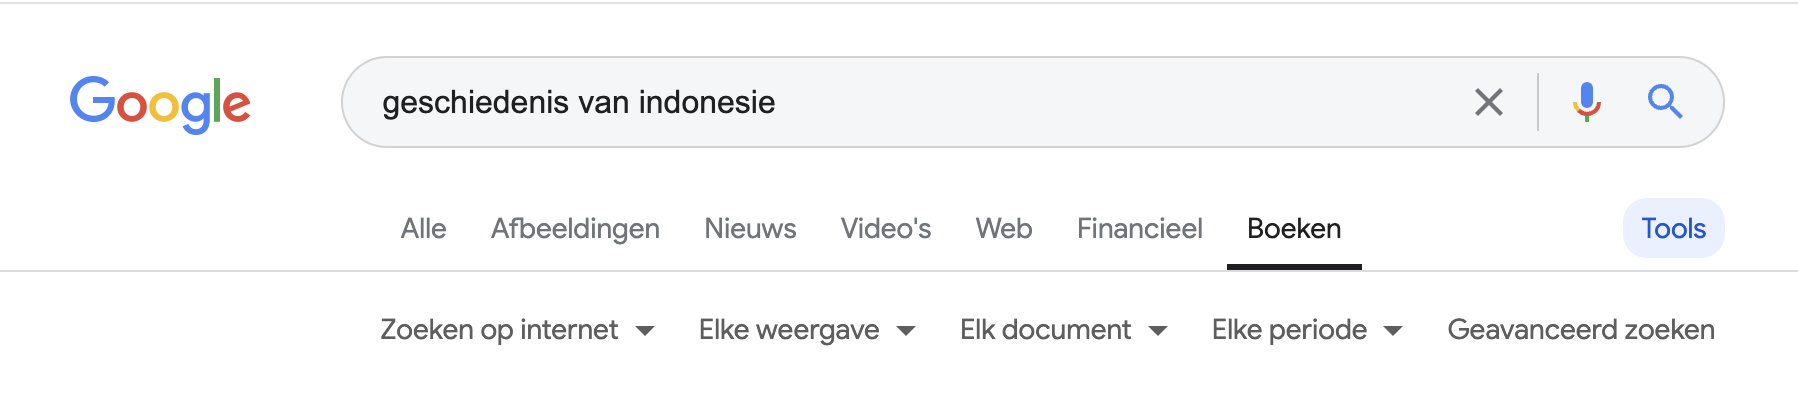Switch to the Web tab

pos(1003,229)
